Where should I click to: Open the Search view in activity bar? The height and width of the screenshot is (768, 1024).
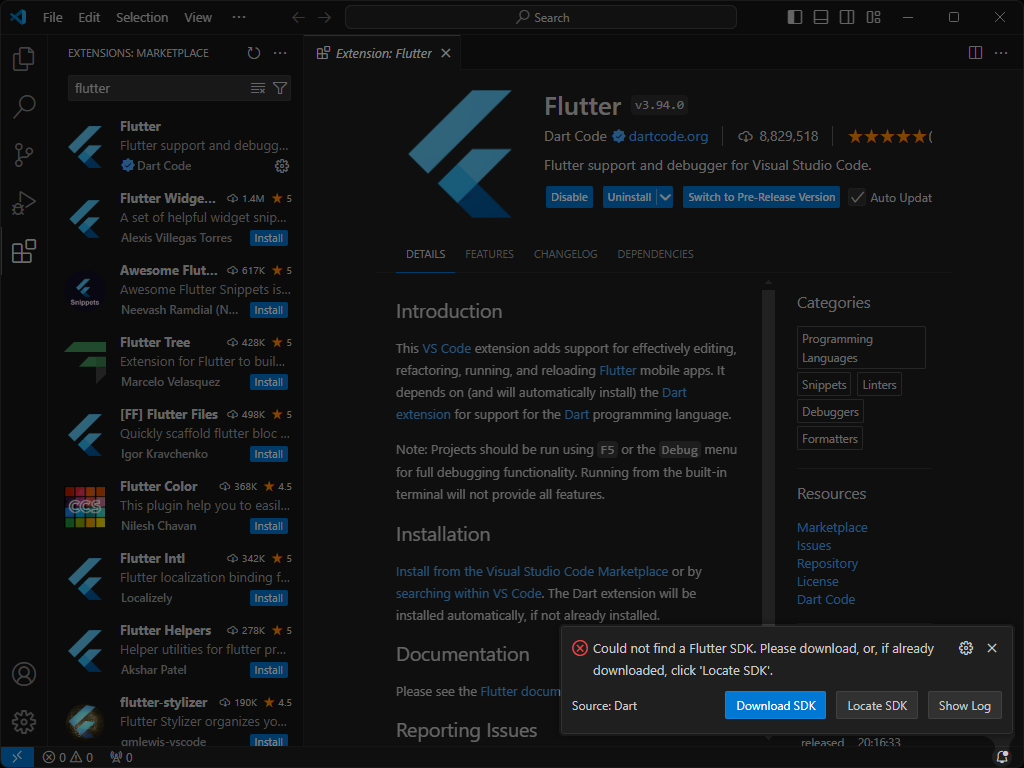(24, 106)
